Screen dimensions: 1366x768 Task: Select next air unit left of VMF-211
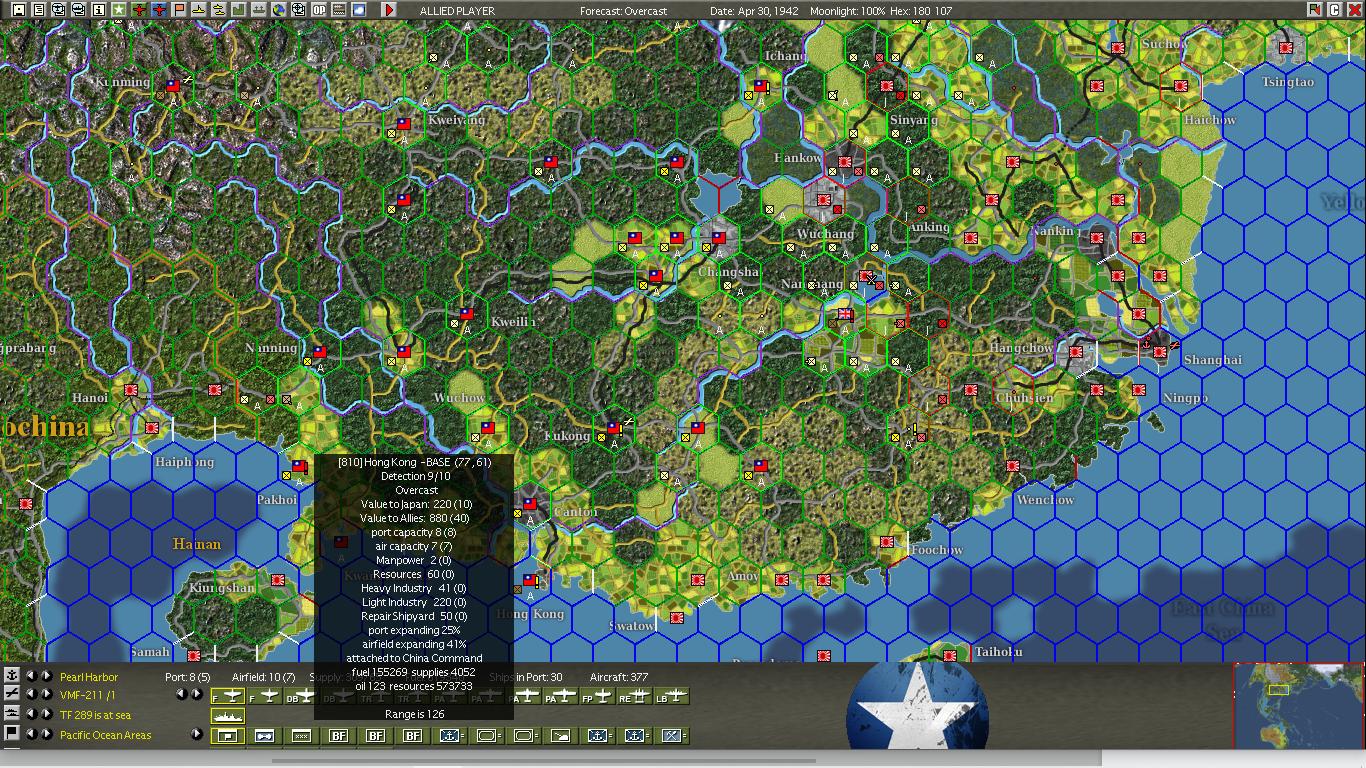[46, 694]
